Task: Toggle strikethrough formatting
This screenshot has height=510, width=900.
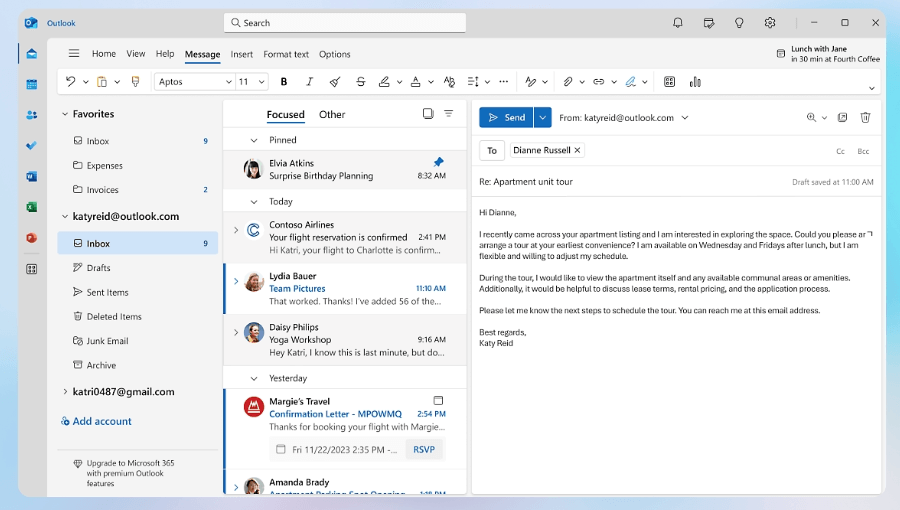Action: pos(359,82)
